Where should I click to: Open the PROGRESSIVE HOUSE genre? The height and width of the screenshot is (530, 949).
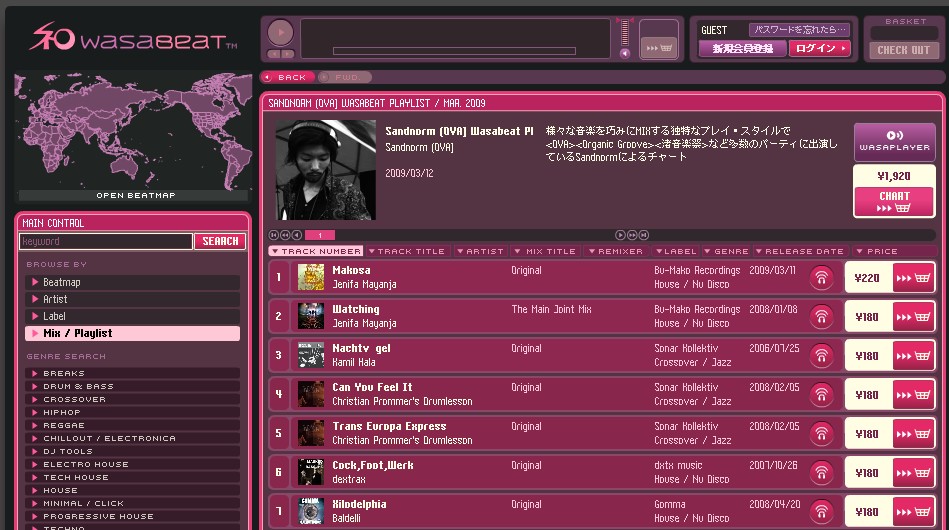tap(133, 516)
